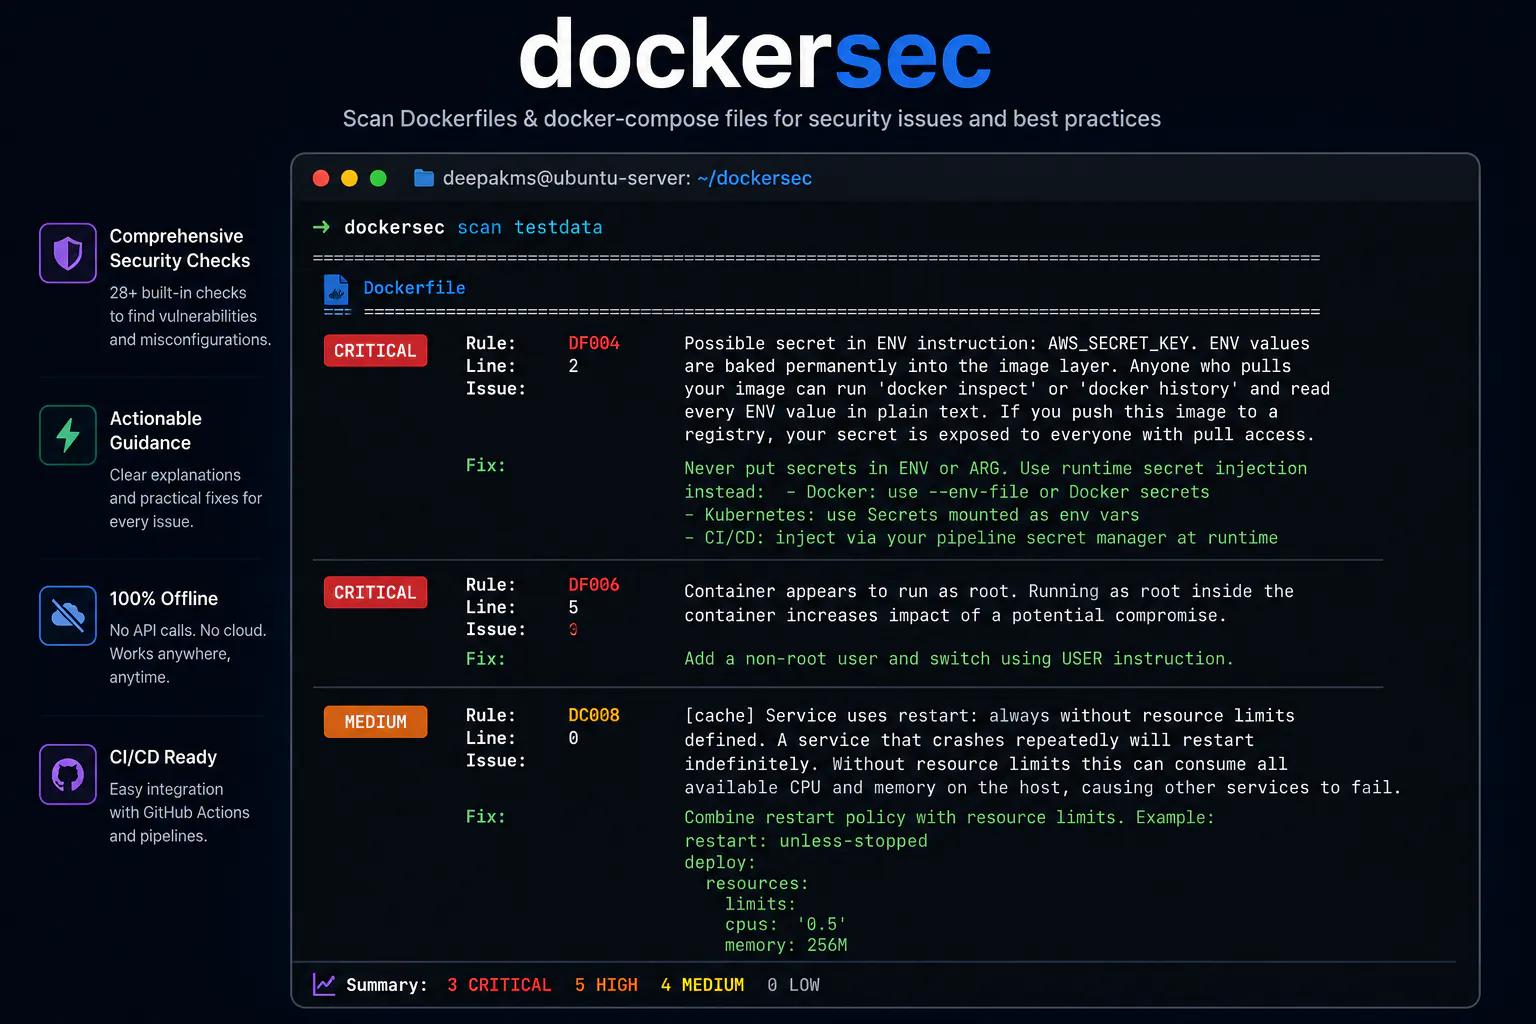Viewport: 1536px width, 1024px height.
Task: Click '[cache] Service uses restart: always' text
Action: (1043, 751)
